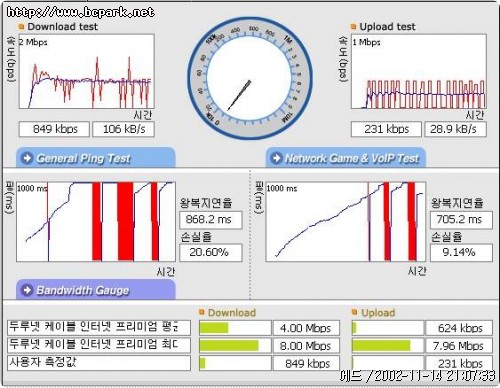Select the 사용자 측정값 row

[x=99, y=363]
